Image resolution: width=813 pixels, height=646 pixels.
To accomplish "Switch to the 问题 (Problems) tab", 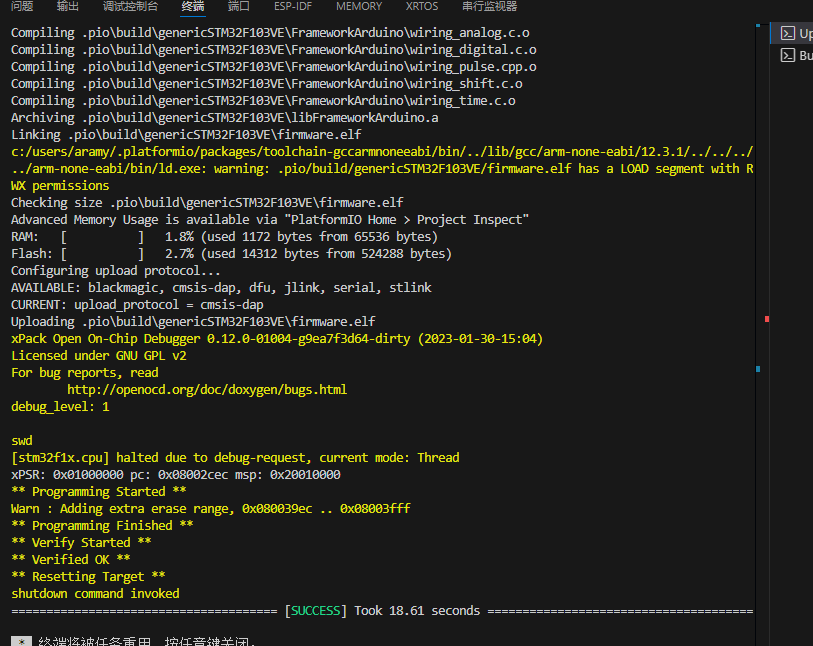I will pos(22,6).
